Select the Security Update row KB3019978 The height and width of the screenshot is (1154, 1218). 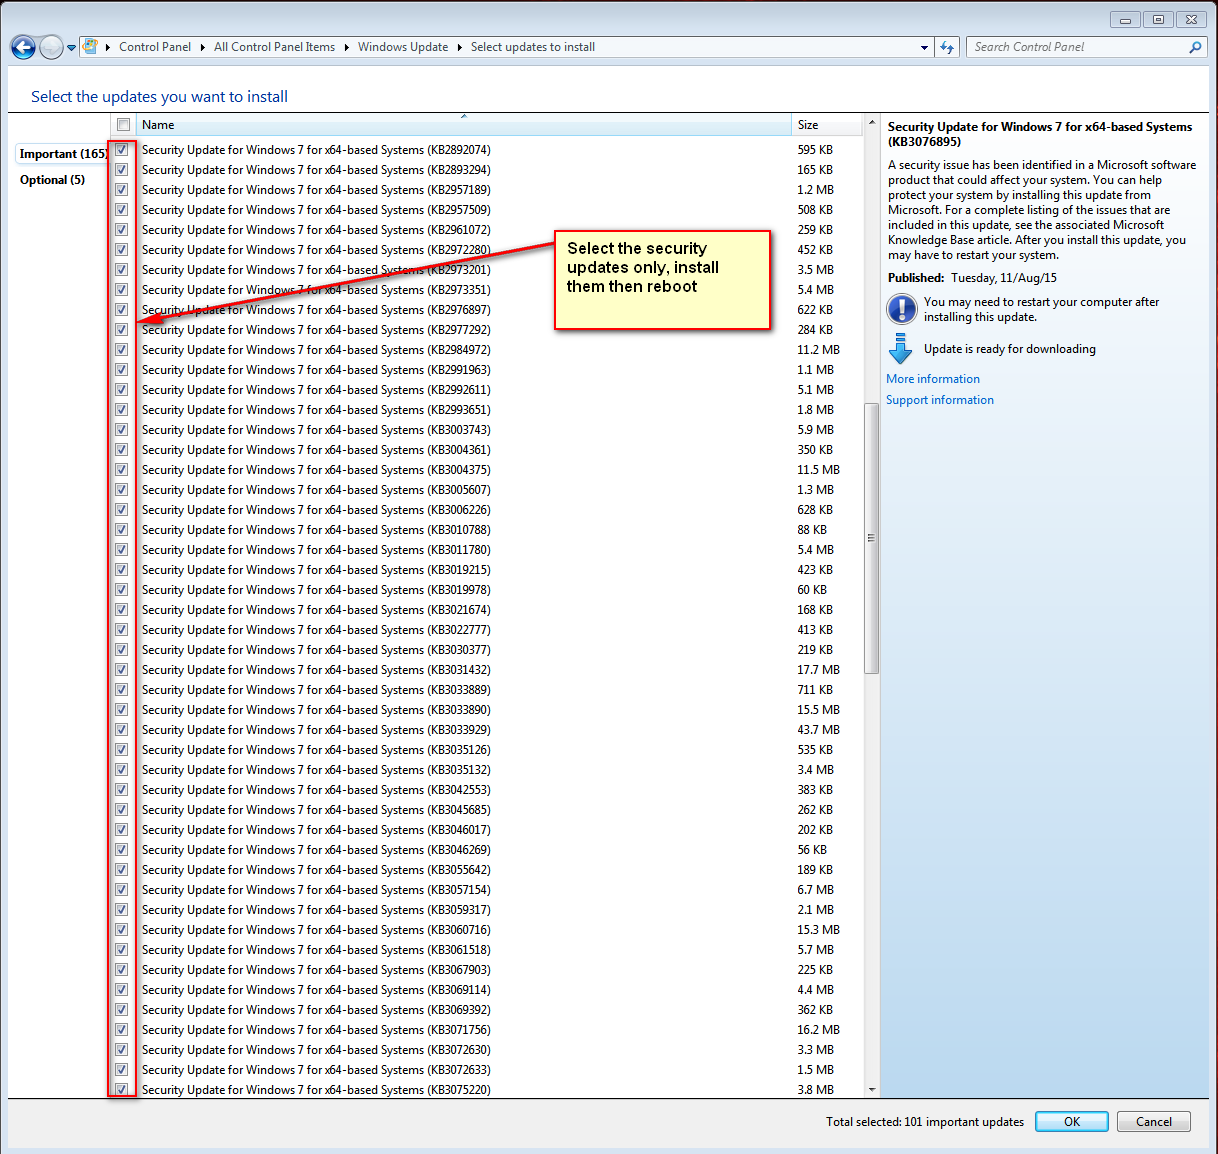coord(488,590)
